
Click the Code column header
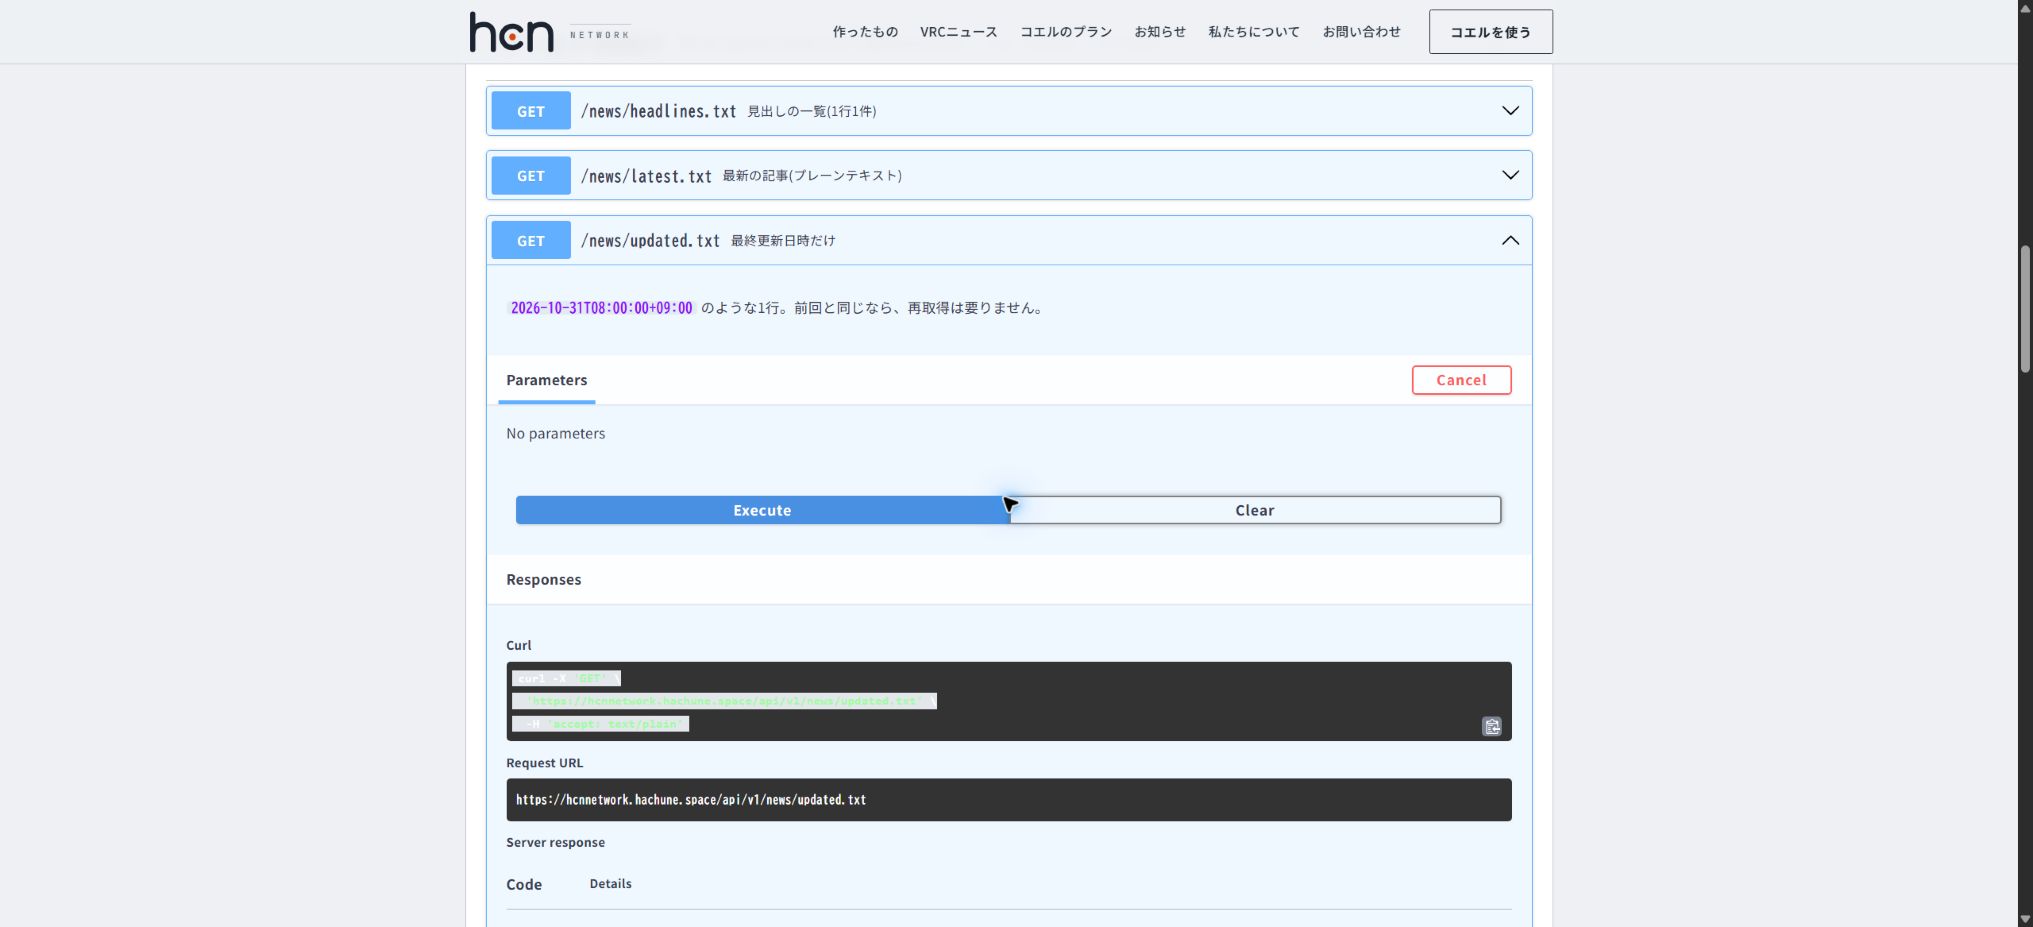(524, 885)
